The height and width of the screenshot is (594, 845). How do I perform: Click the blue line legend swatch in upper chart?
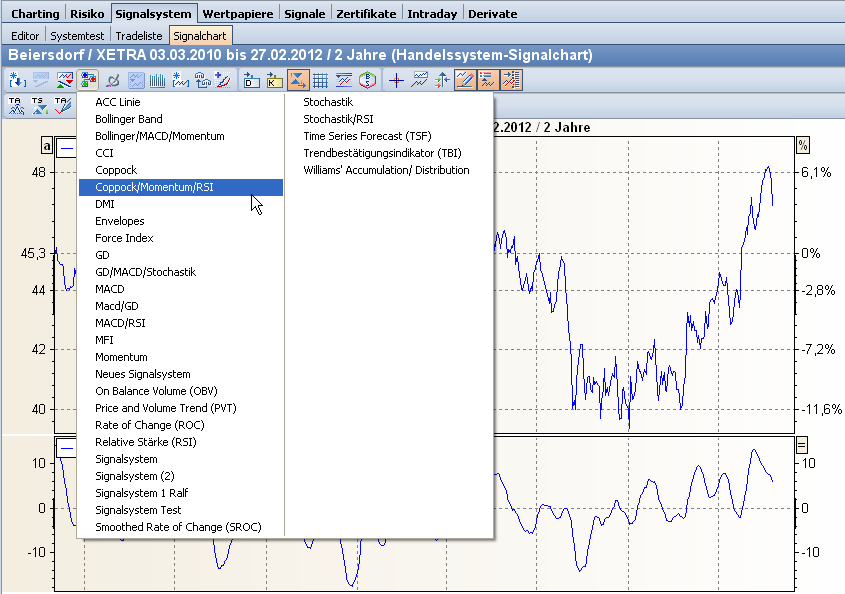[x=67, y=146]
